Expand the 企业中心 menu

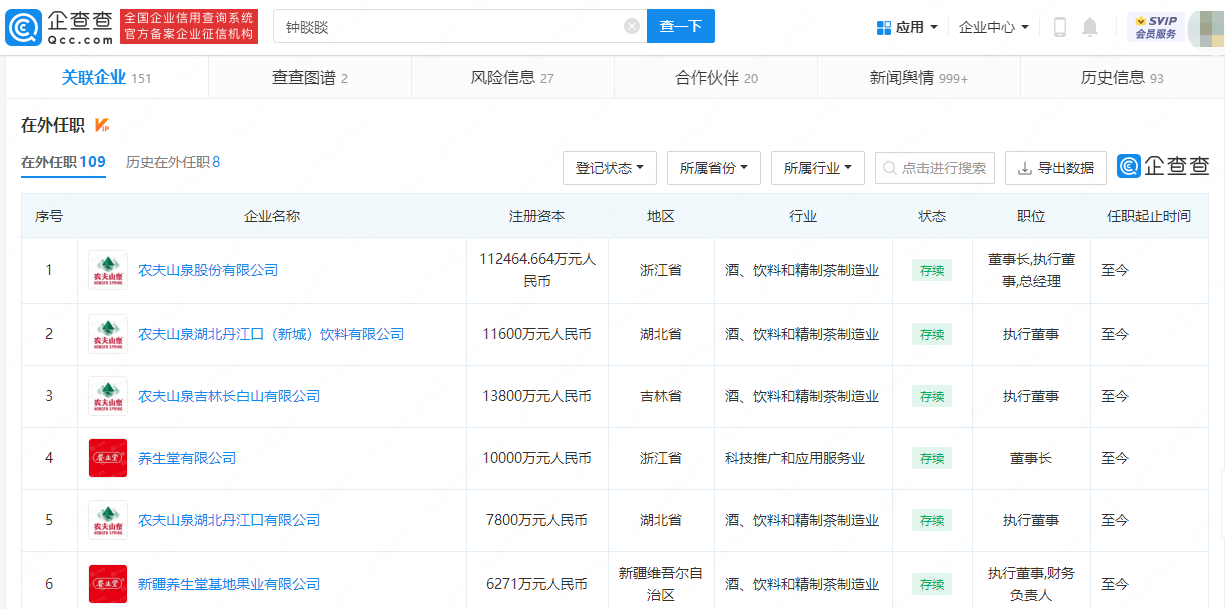click(x=993, y=27)
